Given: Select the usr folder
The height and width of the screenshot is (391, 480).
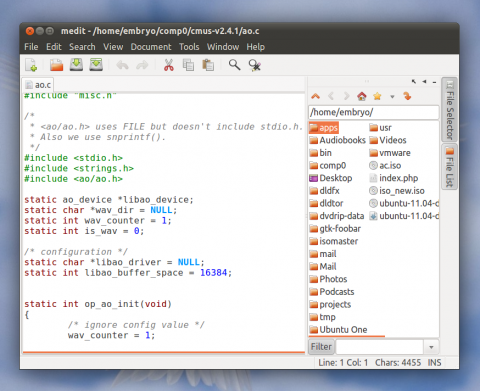Looking at the screenshot, I should tap(380, 128).
